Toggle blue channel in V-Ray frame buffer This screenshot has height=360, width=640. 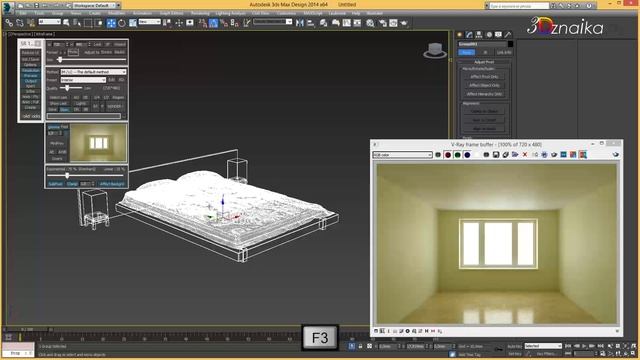point(467,155)
